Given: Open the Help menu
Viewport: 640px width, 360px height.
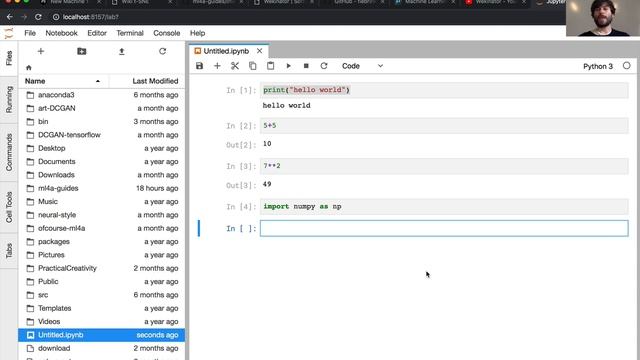Looking at the screenshot, I should (x=197, y=33).
